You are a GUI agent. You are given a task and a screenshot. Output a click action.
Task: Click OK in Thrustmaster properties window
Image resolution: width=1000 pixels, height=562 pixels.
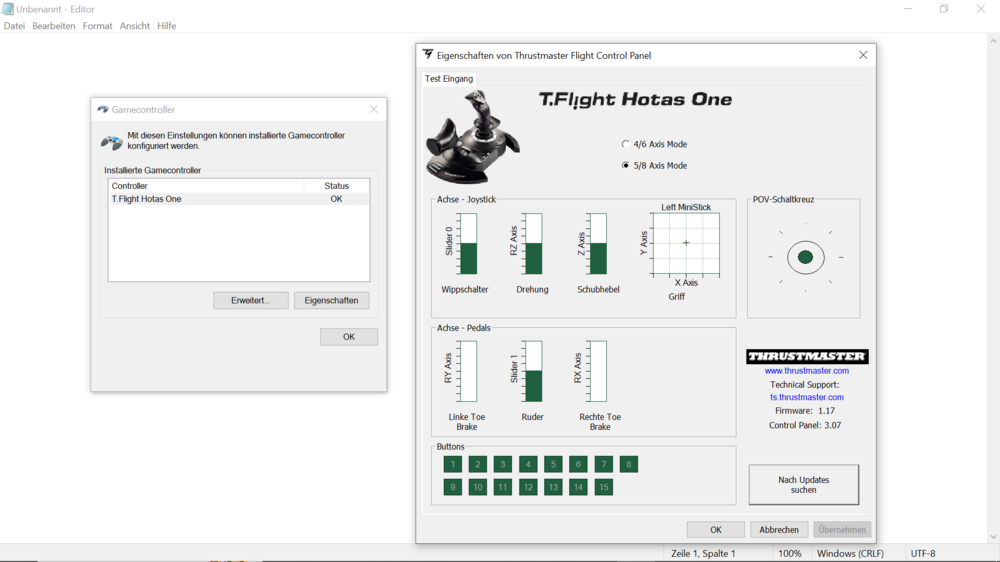tap(716, 529)
